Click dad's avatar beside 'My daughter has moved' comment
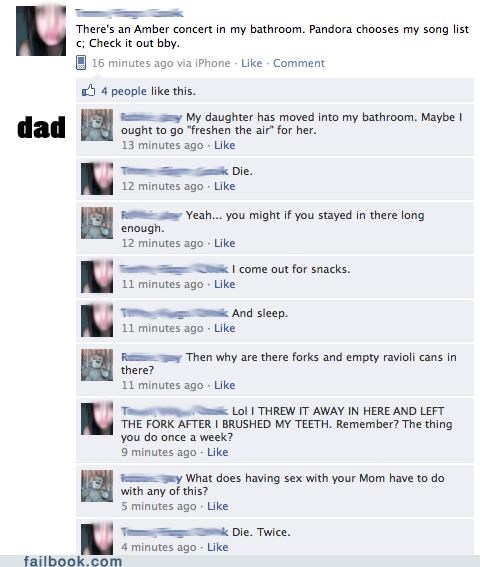Screen dimensions: 480x567 coord(97,125)
